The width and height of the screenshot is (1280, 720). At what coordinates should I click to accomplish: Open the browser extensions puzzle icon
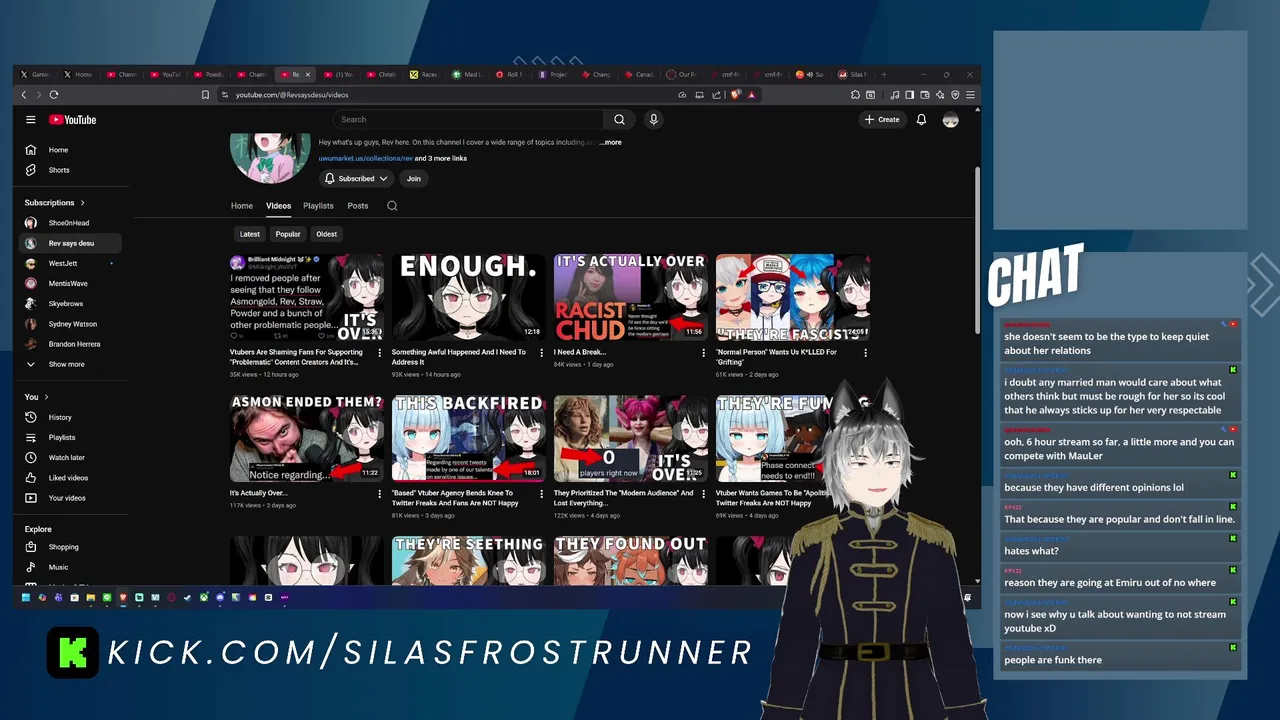coord(855,95)
